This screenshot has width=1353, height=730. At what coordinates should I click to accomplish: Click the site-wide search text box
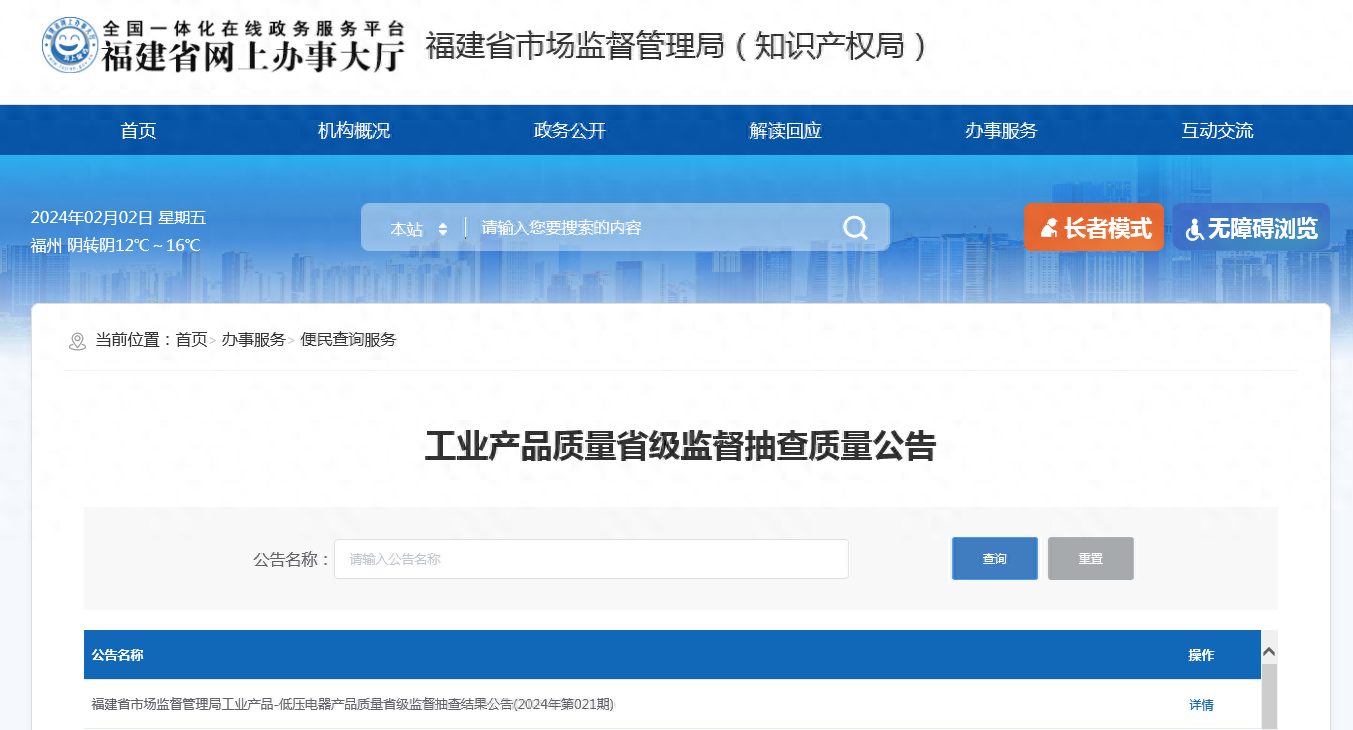click(650, 228)
